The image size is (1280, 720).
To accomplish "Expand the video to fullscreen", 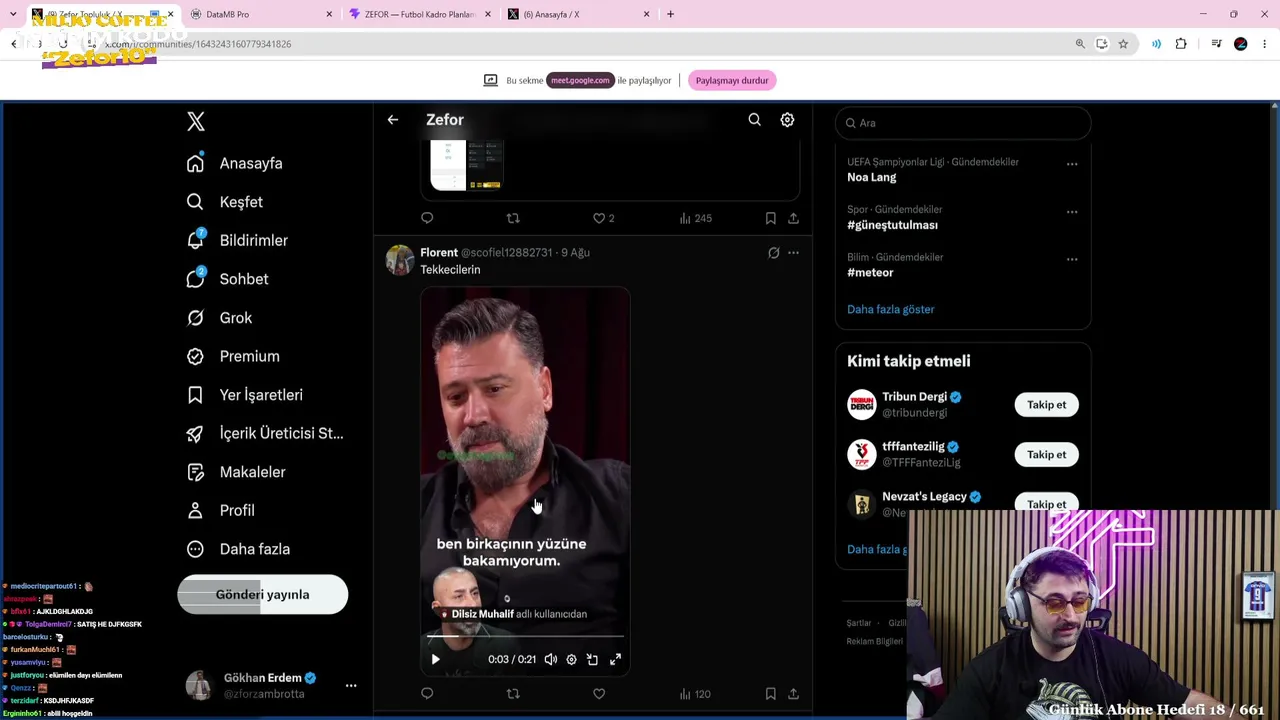I will point(615,660).
